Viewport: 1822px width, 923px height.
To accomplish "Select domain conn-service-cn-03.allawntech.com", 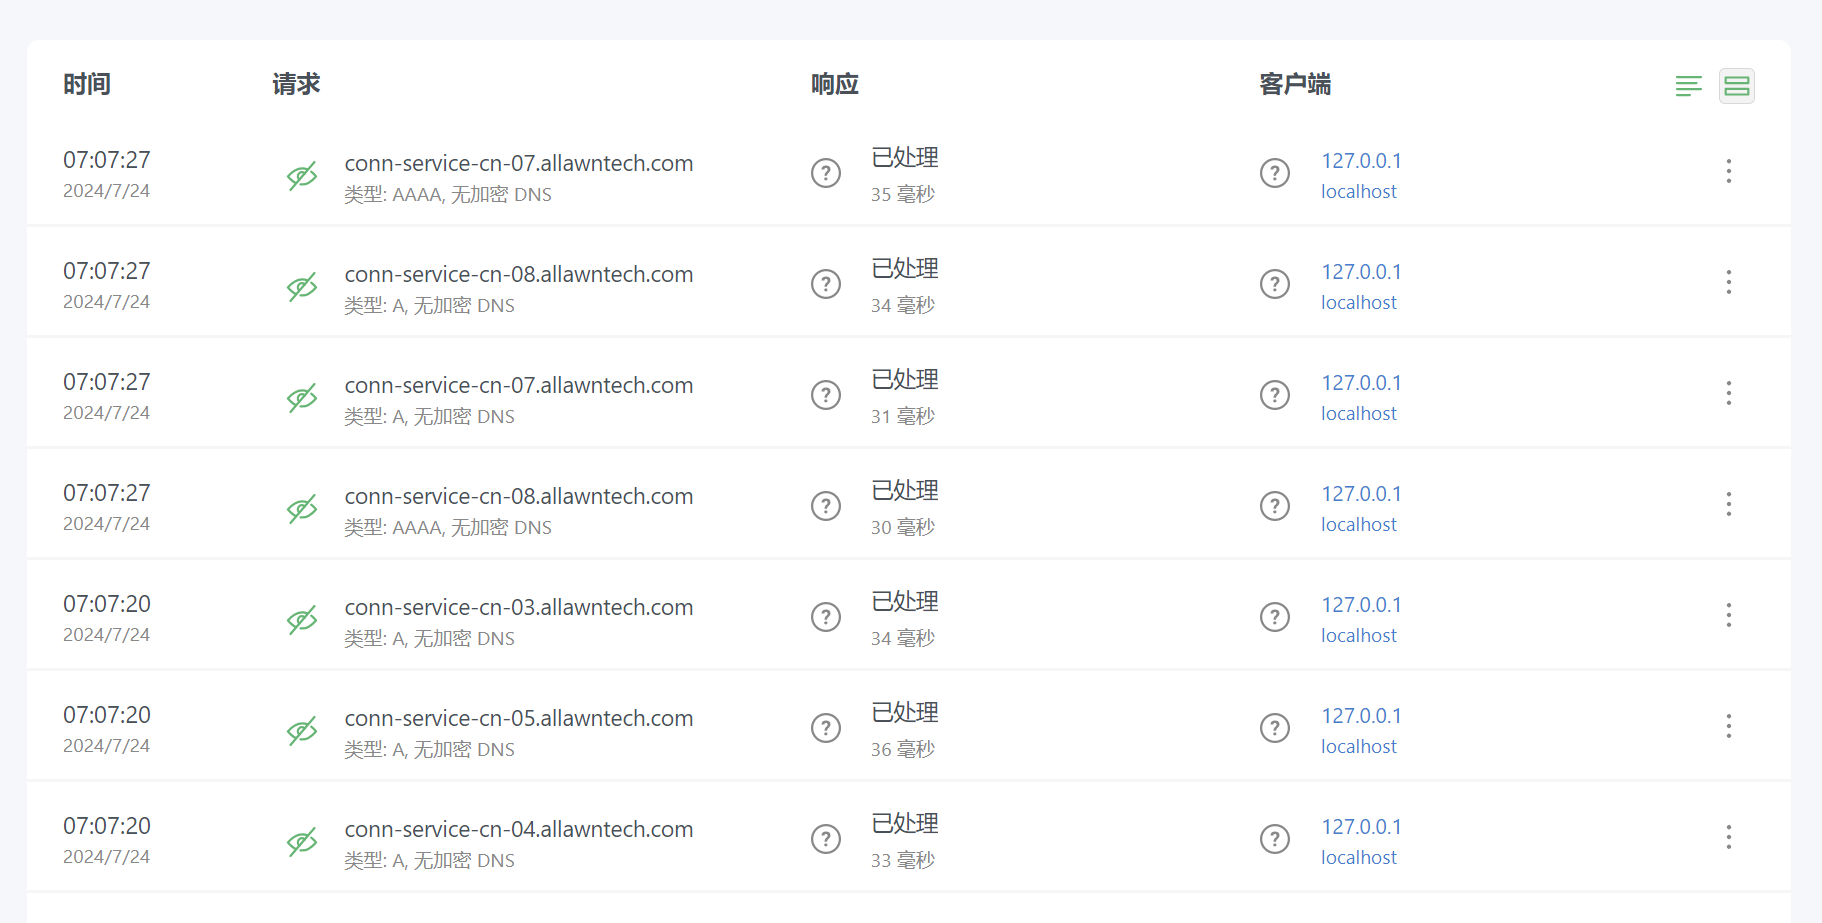I will click(x=519, y=607).
